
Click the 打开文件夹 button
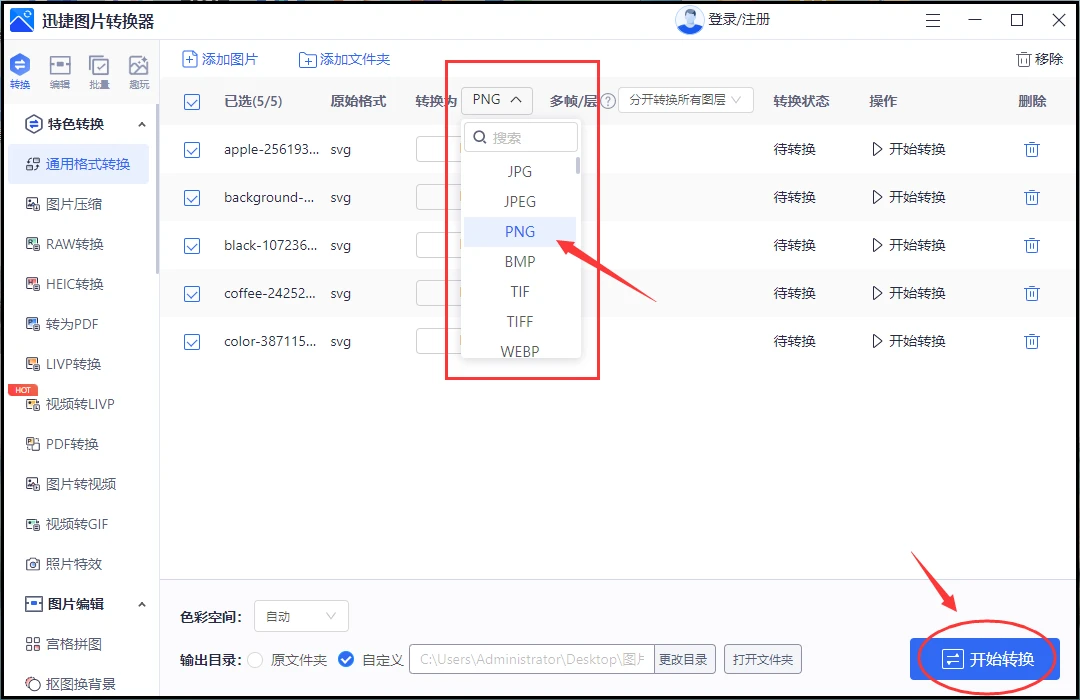pyautogui.click(x=763, y=659)
